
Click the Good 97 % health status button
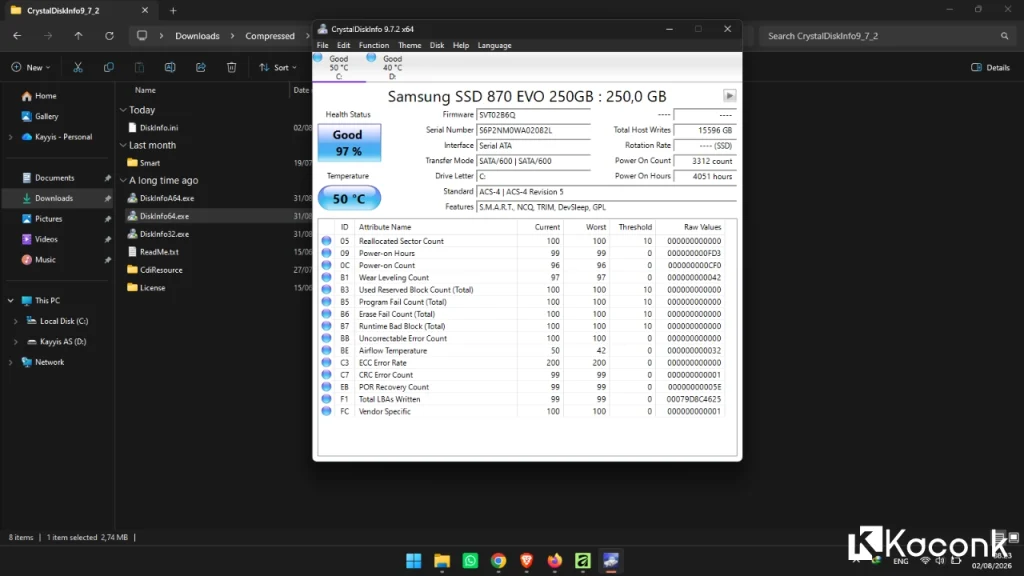(x=349, y=142)
